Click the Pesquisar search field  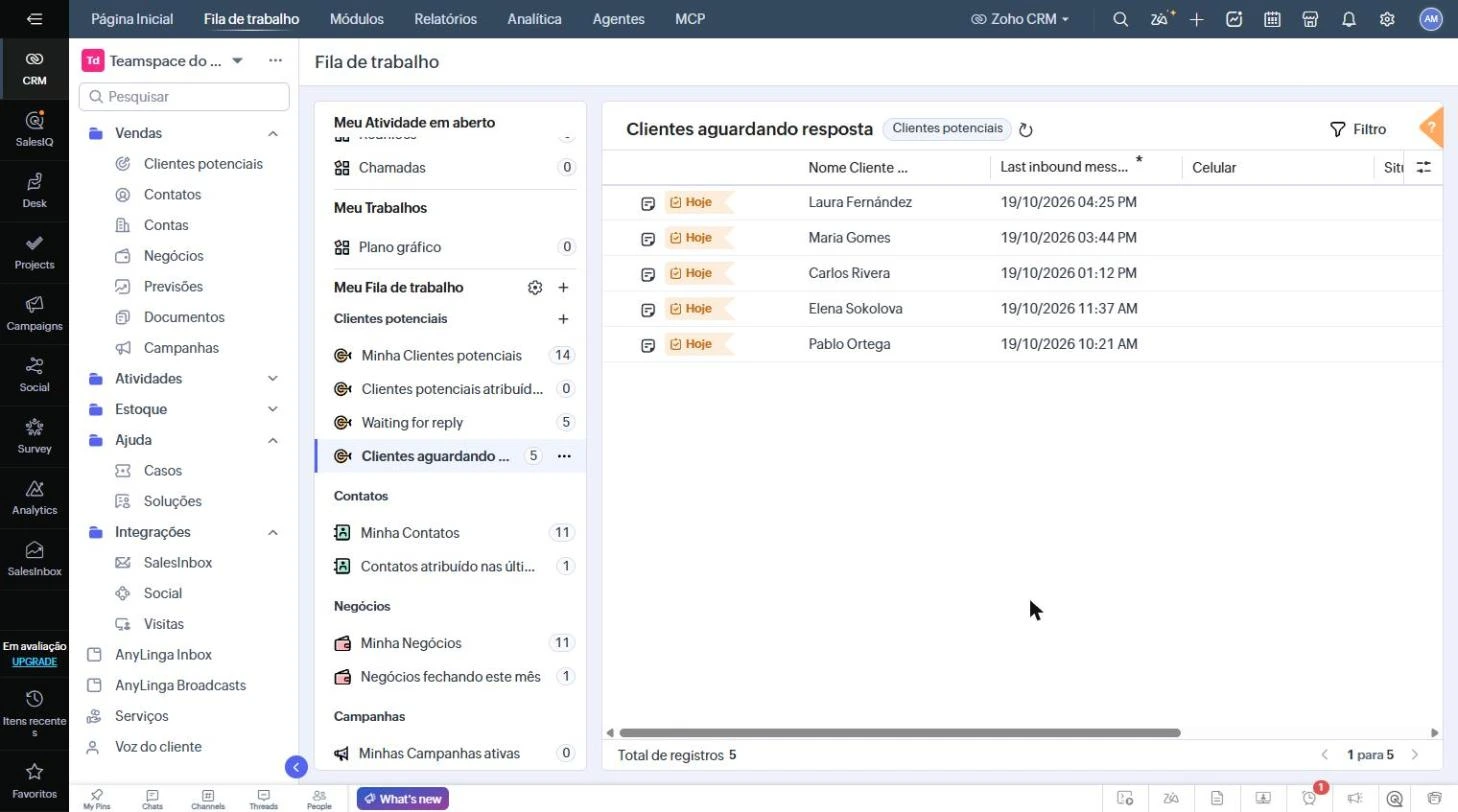184,97
